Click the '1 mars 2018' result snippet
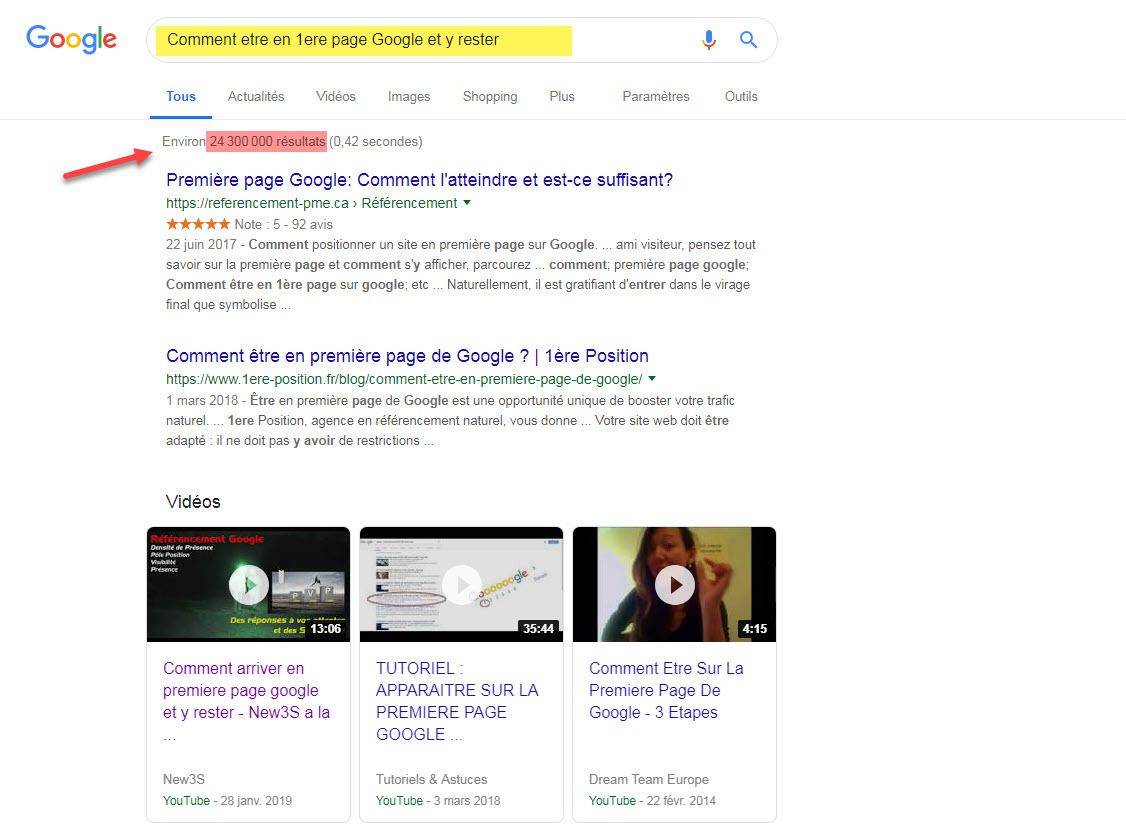This screenshot has width=1126, height=839. point(450,420)
